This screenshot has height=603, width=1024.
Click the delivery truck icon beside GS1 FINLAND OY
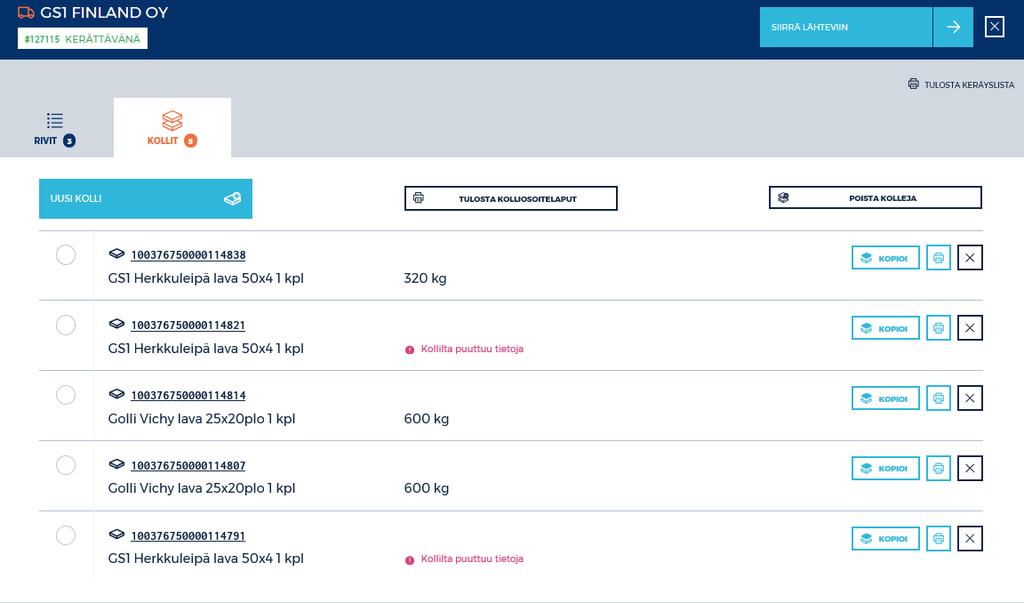pos(25,12)
